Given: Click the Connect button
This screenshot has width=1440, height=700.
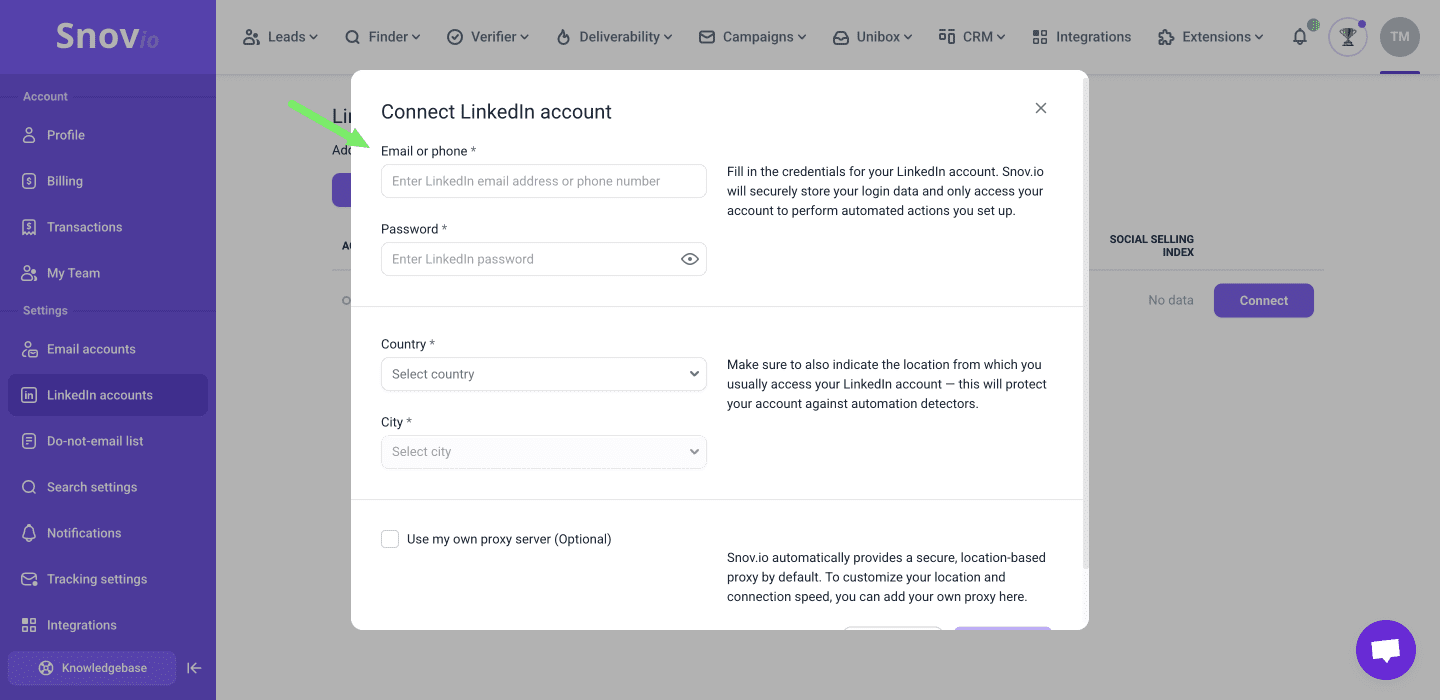Looking at the screenshot, I should click(1263, 300).
